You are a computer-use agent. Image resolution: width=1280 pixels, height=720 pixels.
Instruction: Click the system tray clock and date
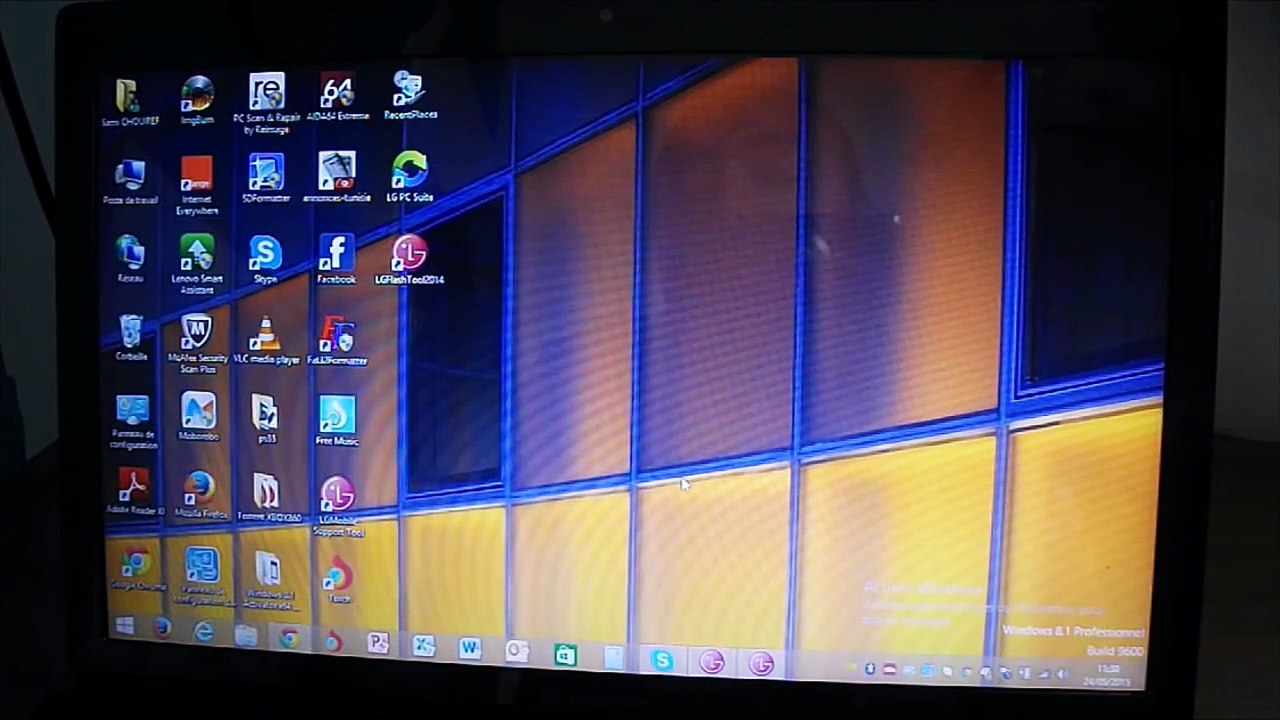point(1107,674)
